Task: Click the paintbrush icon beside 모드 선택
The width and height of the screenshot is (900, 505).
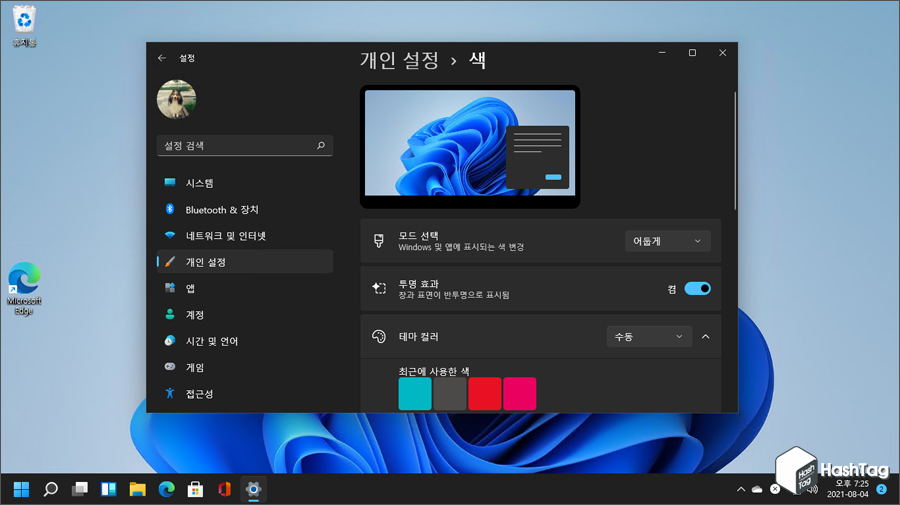Action: [x=379, y=241]
